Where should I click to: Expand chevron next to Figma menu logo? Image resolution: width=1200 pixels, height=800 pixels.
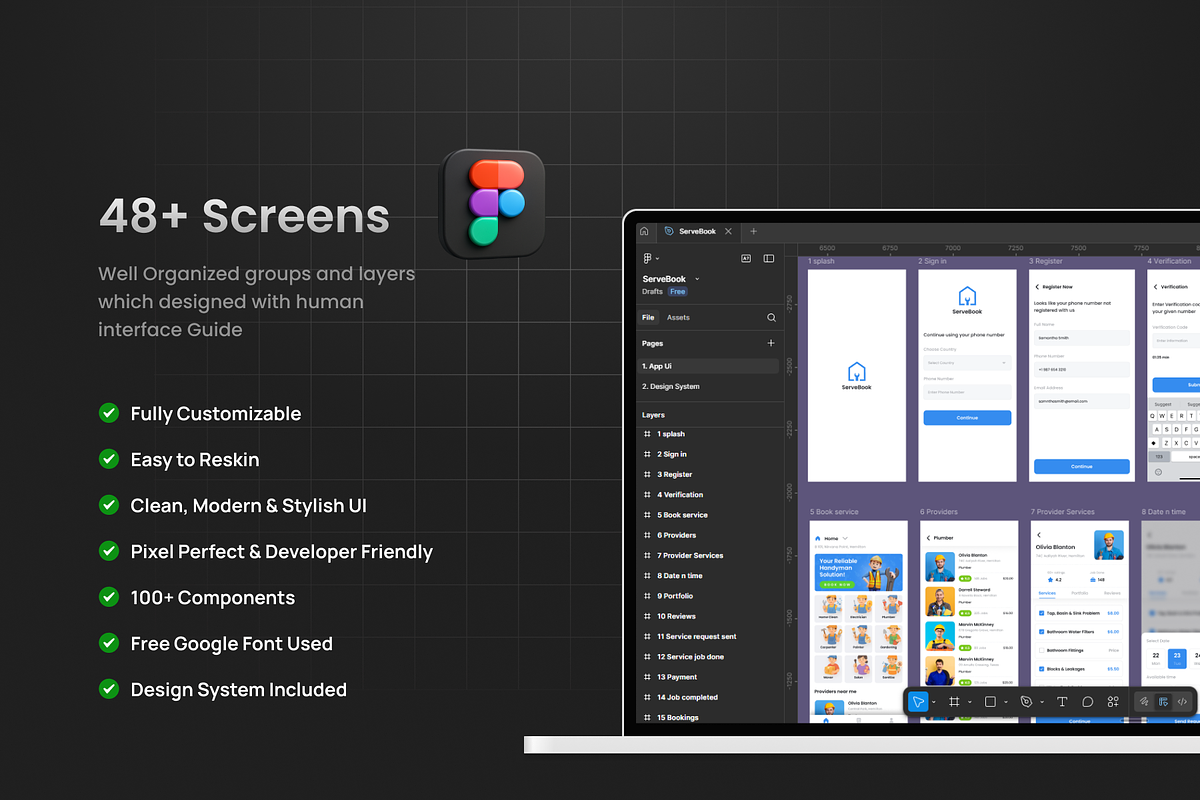click(657, 259)
